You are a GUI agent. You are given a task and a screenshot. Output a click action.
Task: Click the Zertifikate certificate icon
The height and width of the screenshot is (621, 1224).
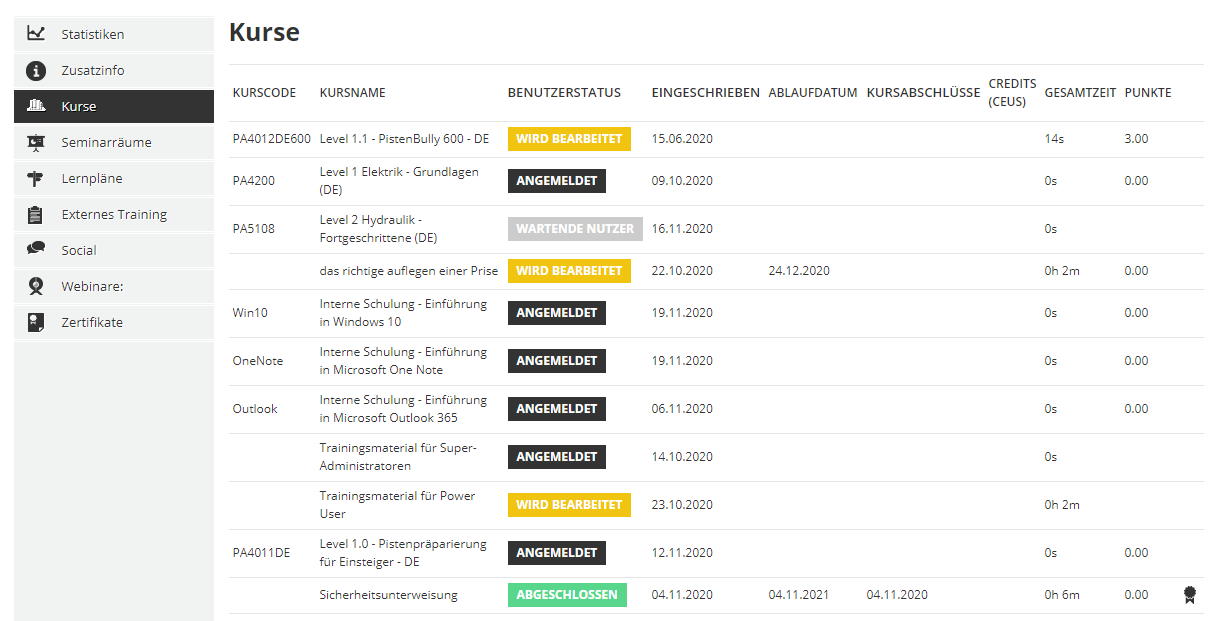pyautogui.click(x=36, y=322)
